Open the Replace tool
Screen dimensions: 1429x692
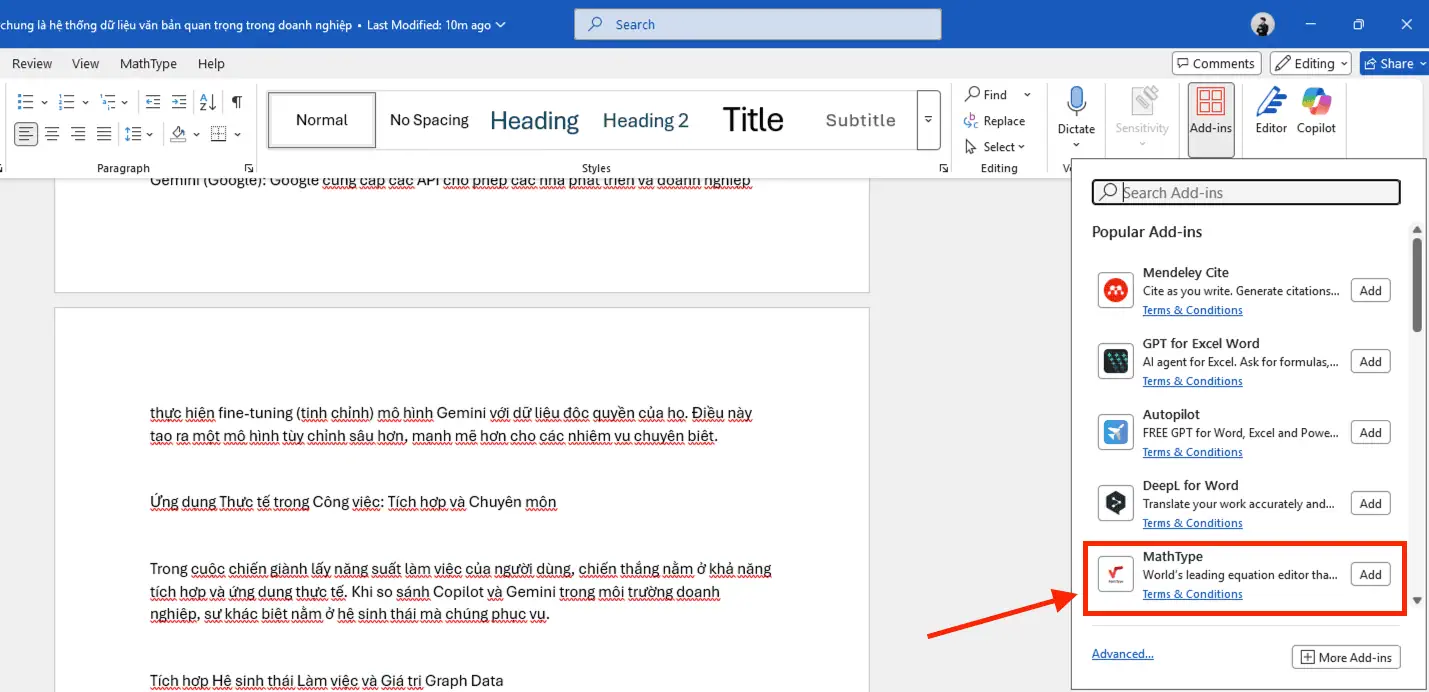[998, 120]
